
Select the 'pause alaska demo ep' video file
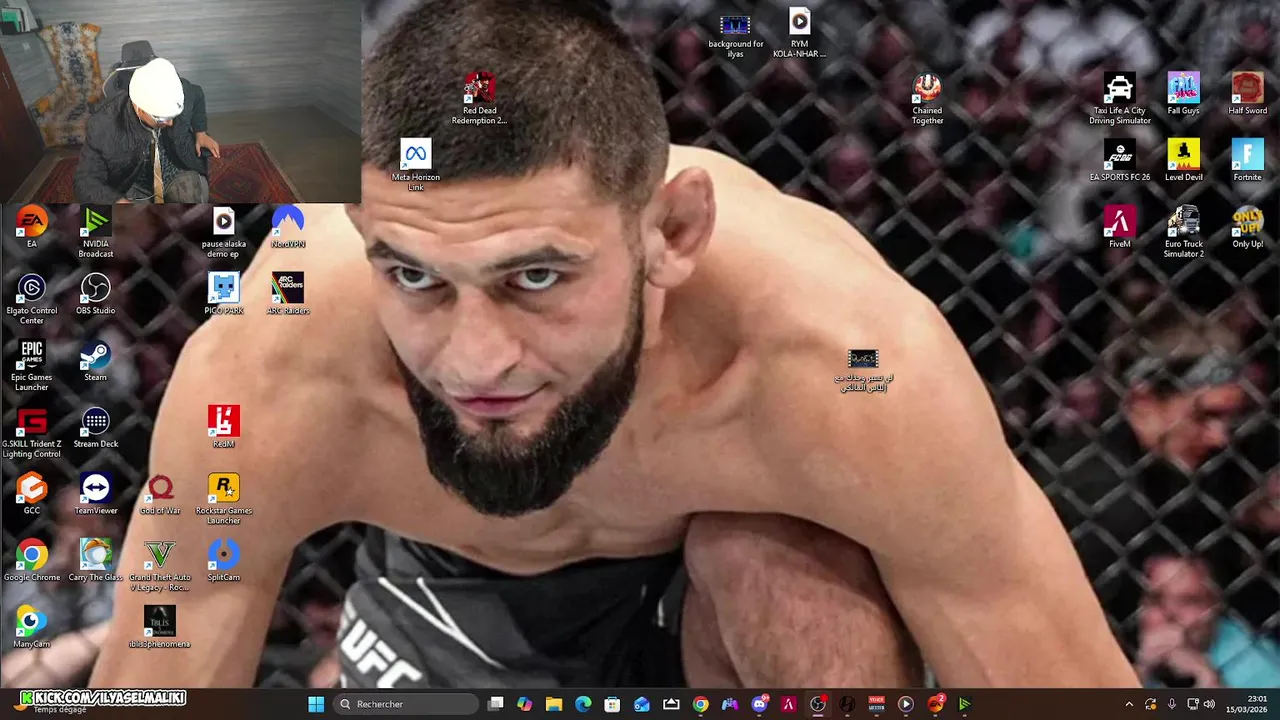223,232
